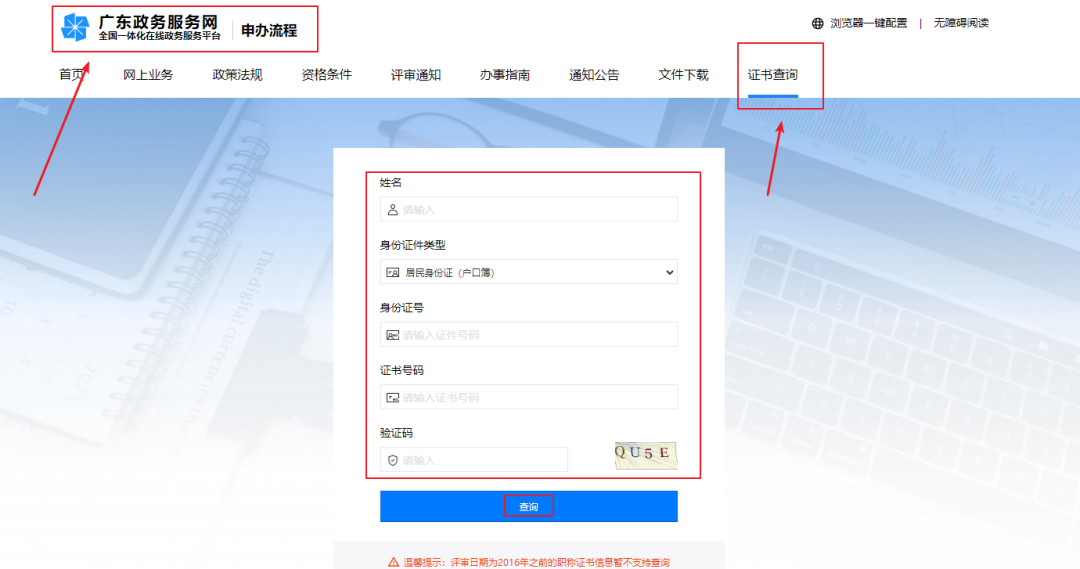Image resolution: width=1080 pixels, height=569 pixels.
Task: Open the 资格条件 menu item
Action: (326, 75)
